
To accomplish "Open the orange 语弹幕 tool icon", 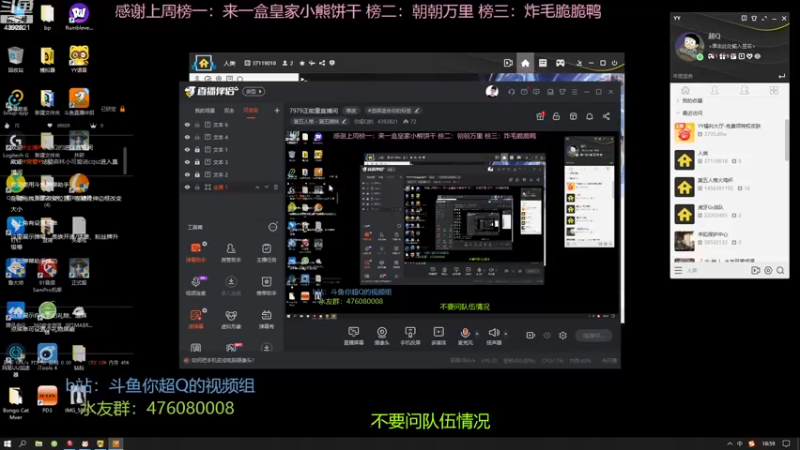I will [196, 319].
